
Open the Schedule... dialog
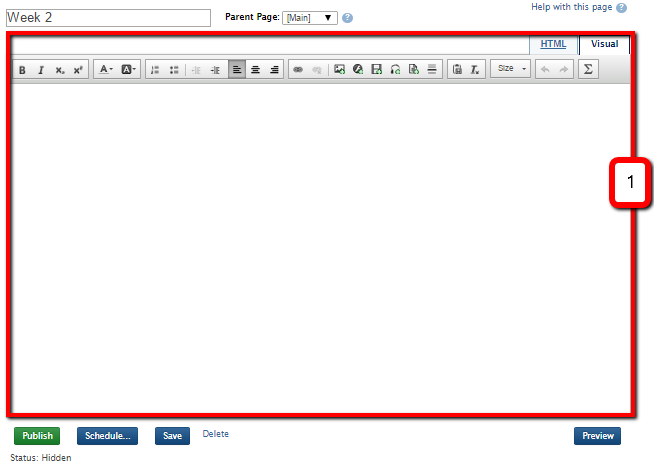click(107, 436)
